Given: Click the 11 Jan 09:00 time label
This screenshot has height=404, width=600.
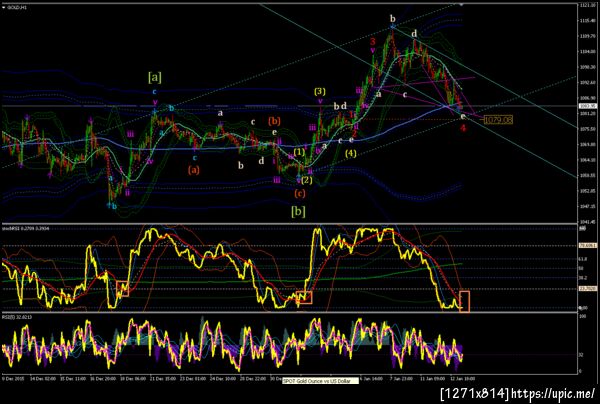Looking at the screenshot, I should 434,379.
